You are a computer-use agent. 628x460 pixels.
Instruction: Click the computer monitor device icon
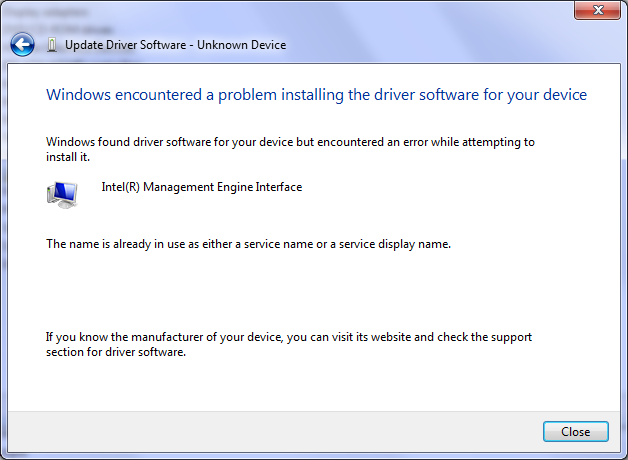click(x=62, y=195)
